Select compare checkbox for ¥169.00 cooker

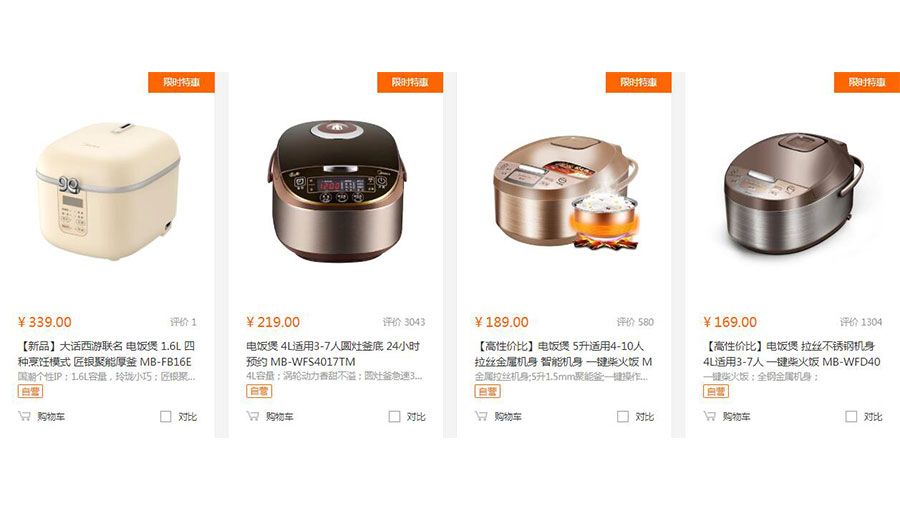[x=851, y=416]
